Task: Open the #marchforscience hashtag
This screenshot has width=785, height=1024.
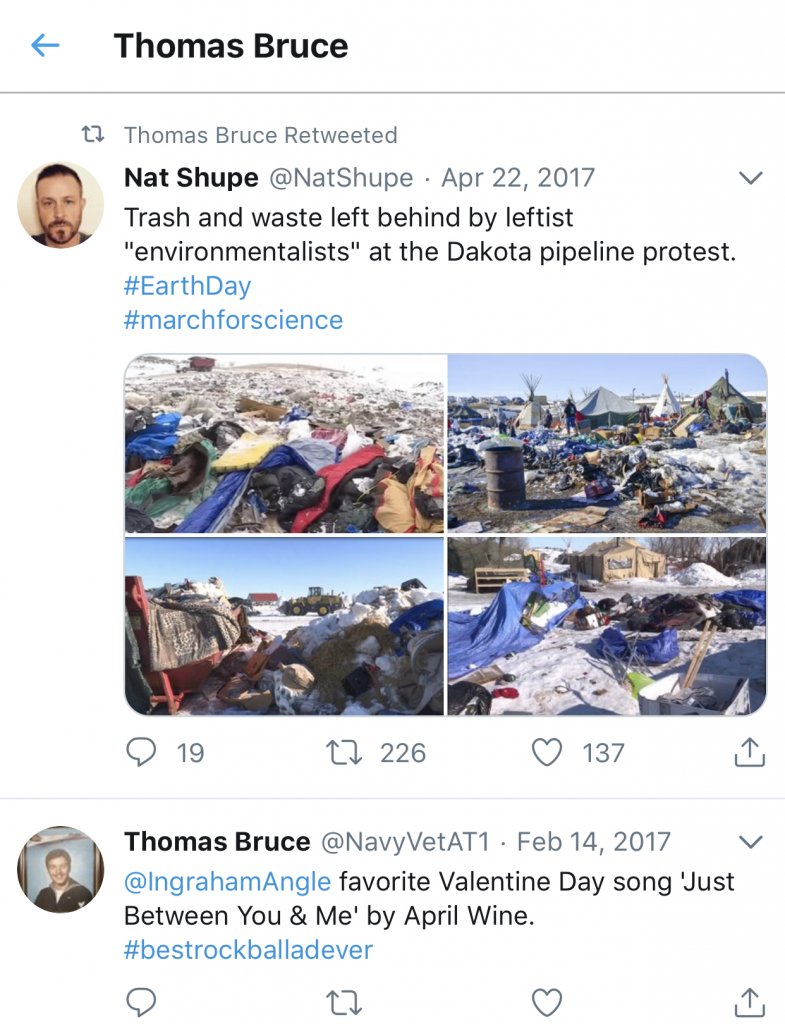Action: (233, 320)
